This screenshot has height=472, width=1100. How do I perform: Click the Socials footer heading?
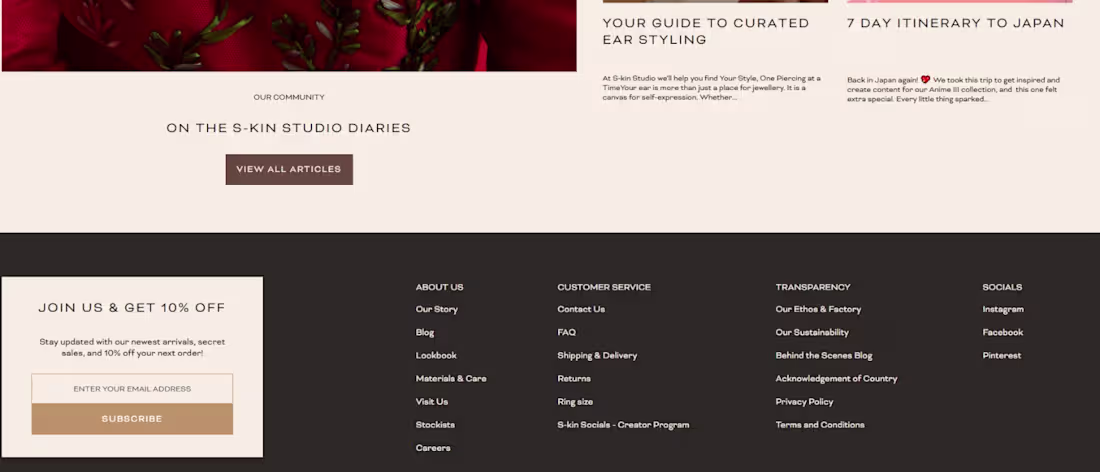1002,288
